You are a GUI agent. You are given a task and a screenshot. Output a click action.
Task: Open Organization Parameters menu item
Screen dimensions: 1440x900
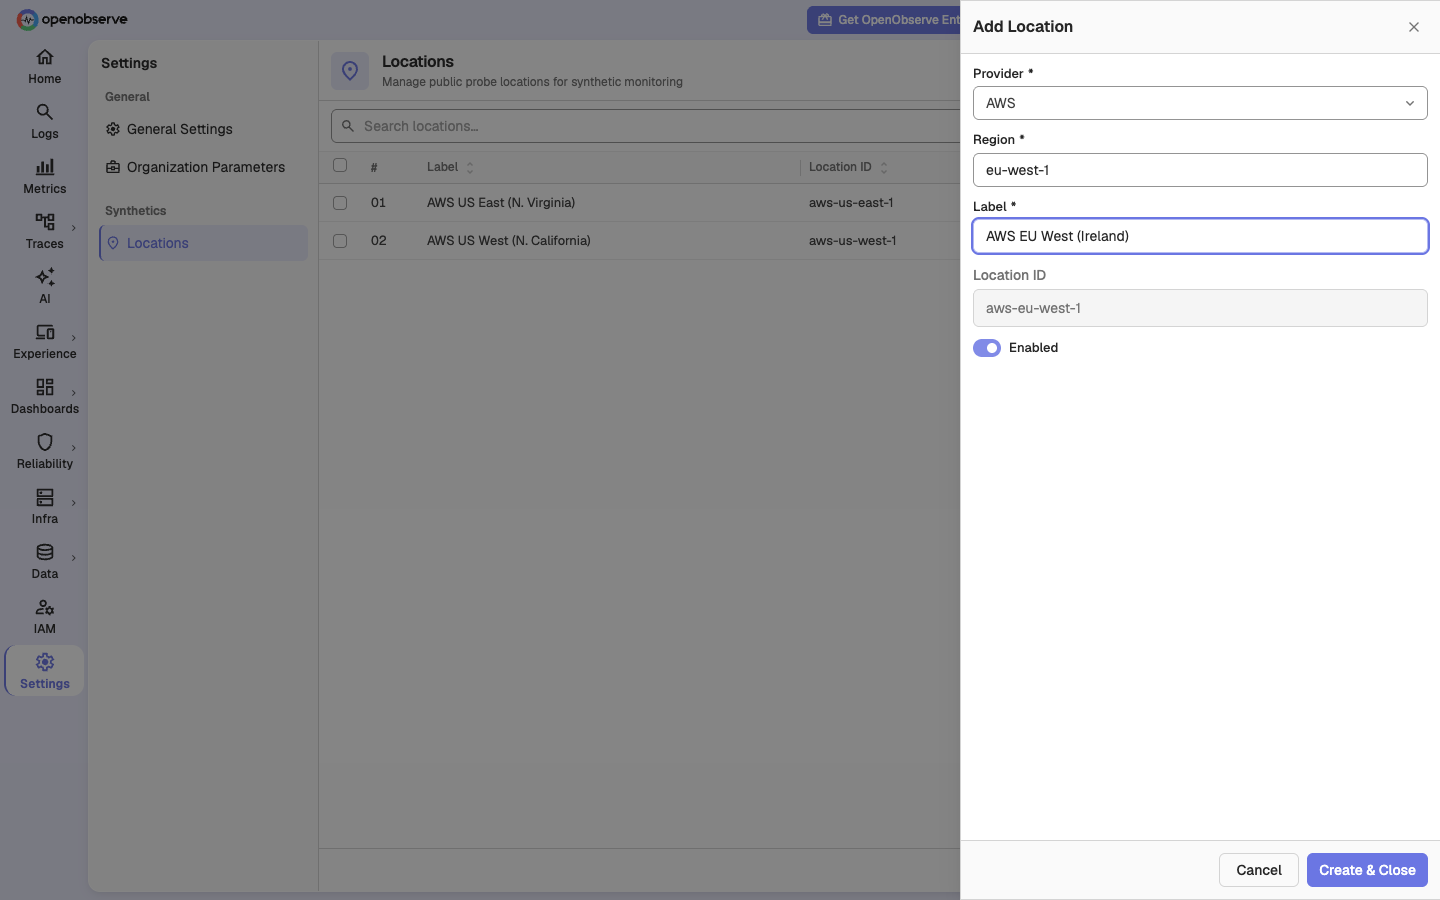[204, 167]
